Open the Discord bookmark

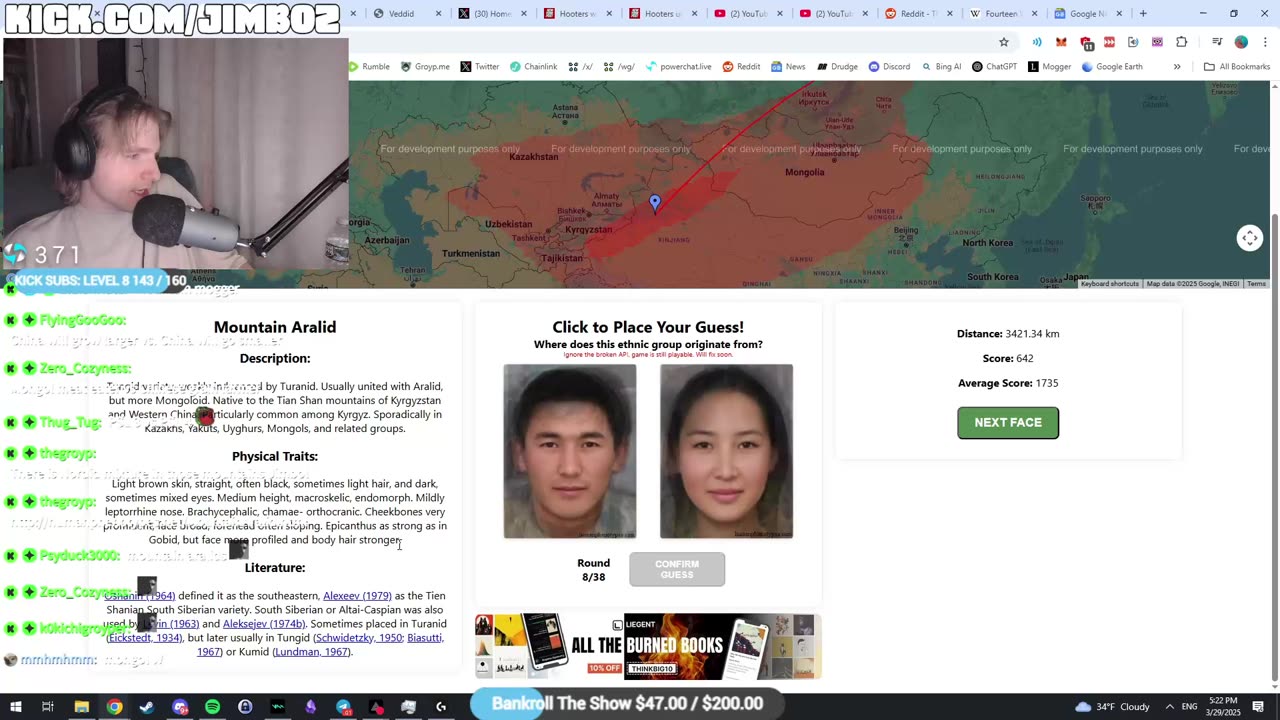tap(889, 67)
